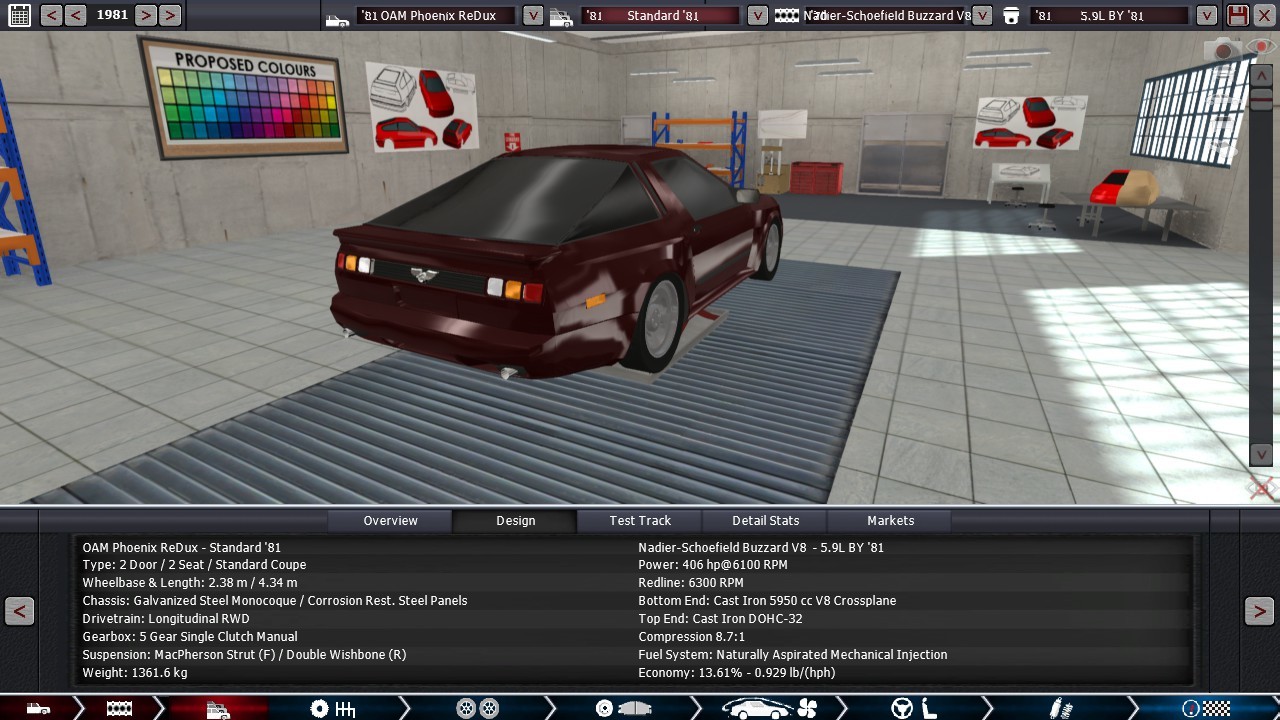Expand the '81 OAM Phoenix ReDux model dropdown
Viewport: 1280px width, 720px height.
533,15
